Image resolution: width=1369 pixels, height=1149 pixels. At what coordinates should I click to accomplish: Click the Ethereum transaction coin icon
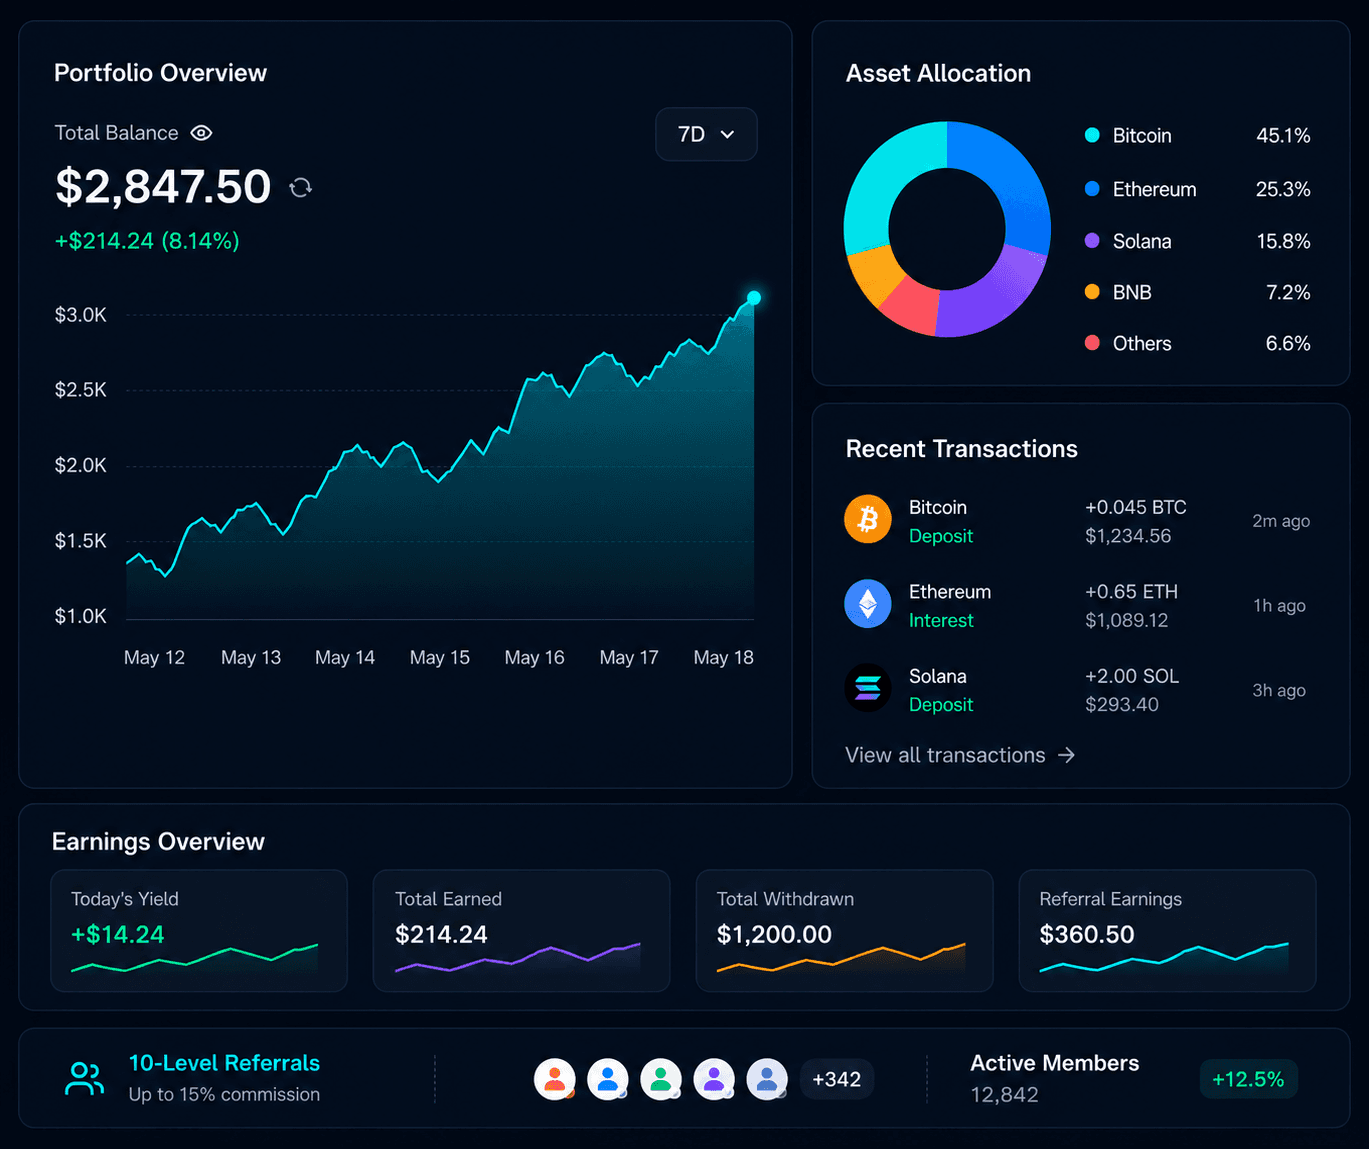coord(867,604)
